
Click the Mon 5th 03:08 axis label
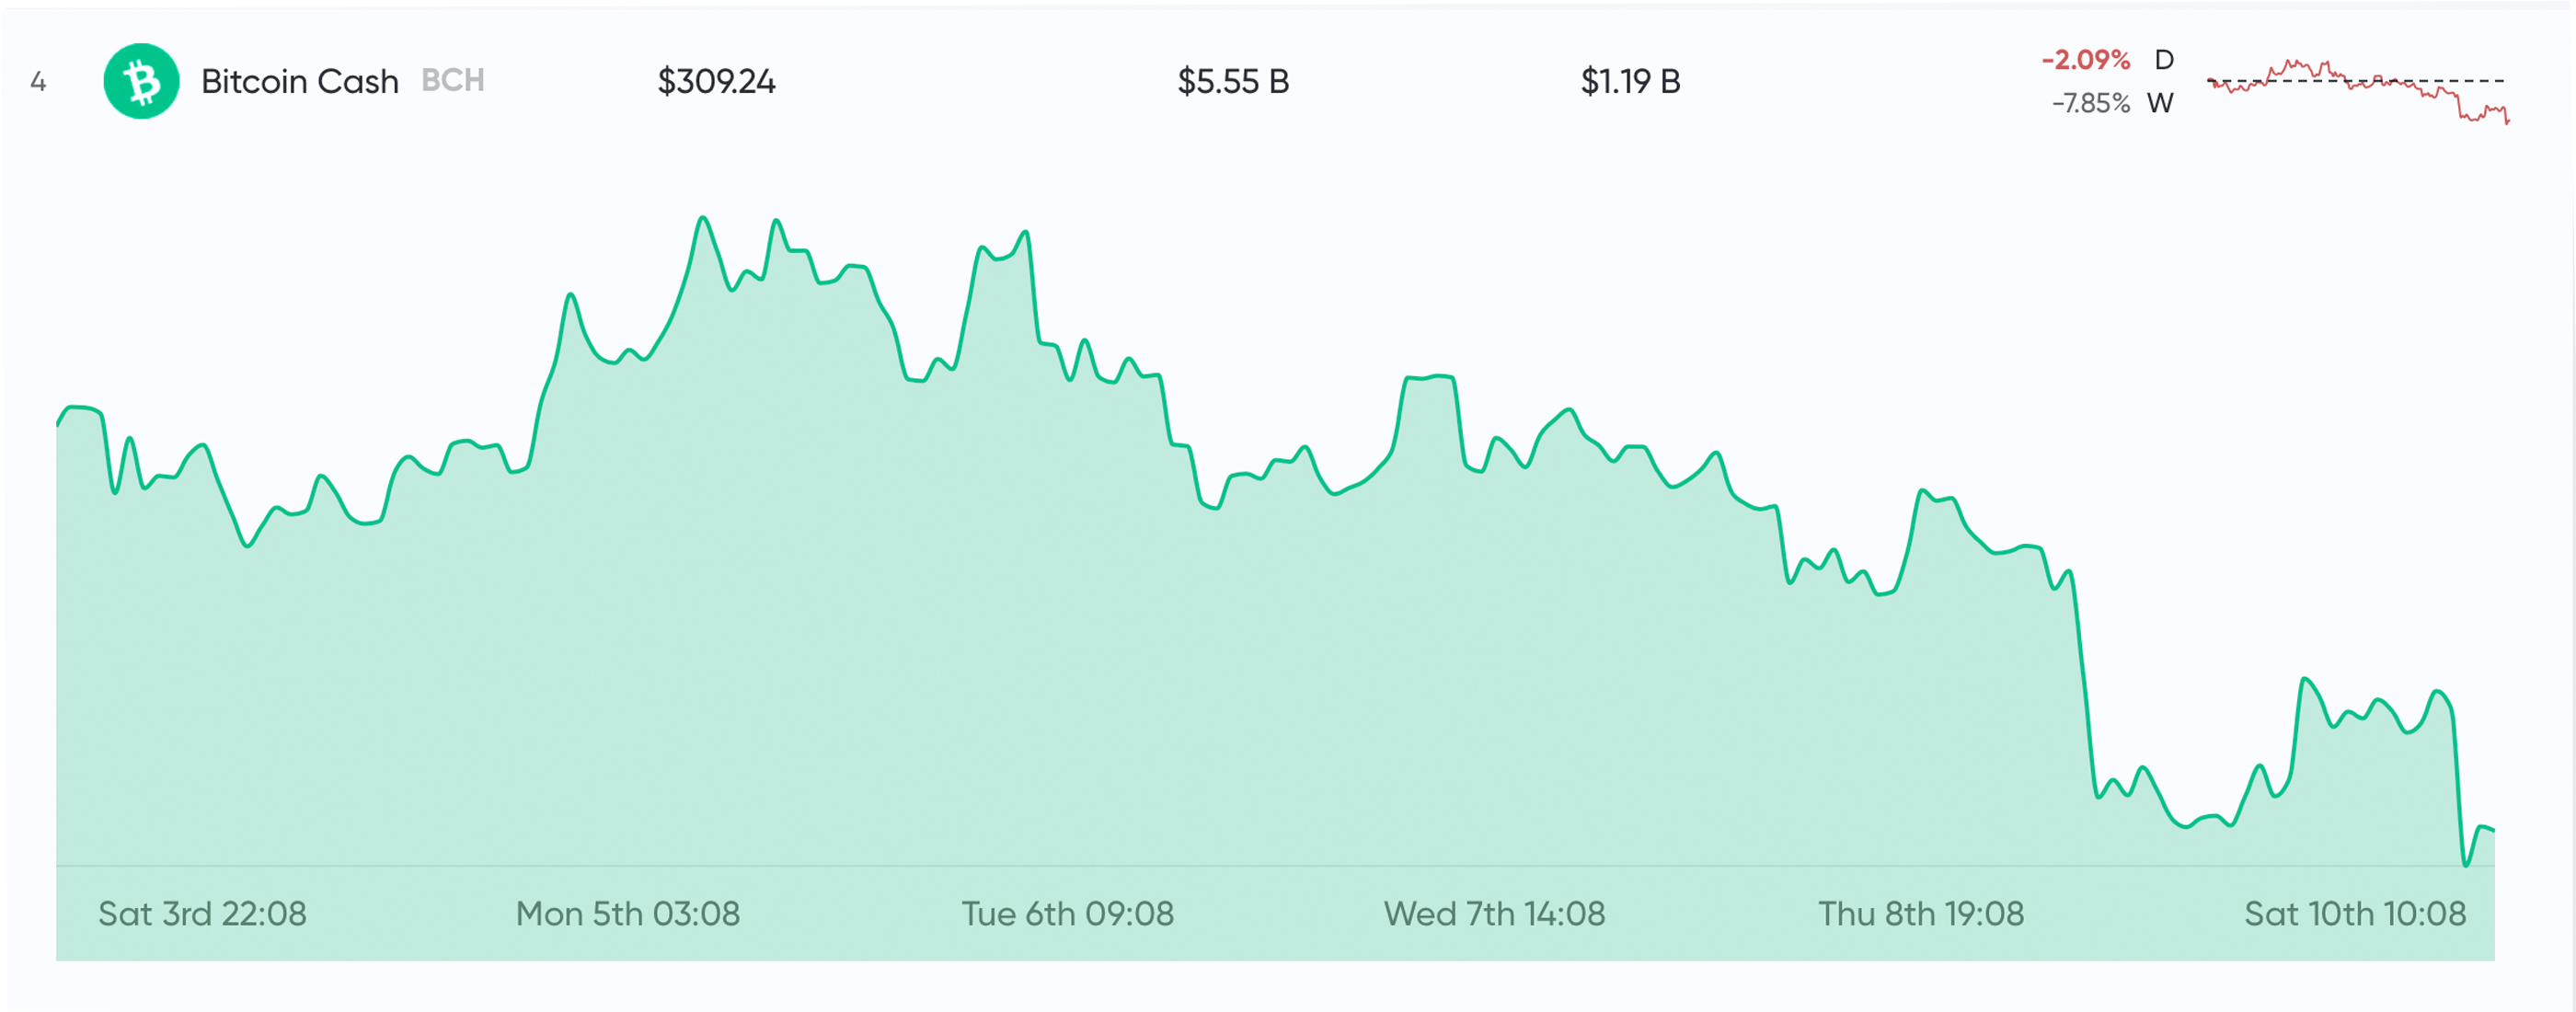coord(627,913)
